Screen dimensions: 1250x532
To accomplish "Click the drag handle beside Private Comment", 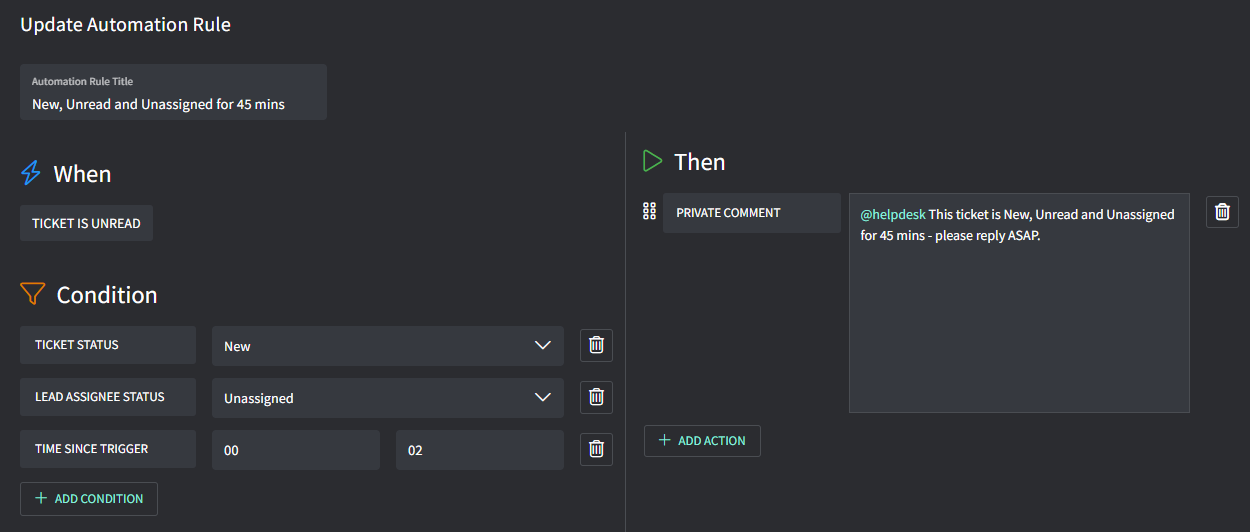I will (x=649, y=211).
